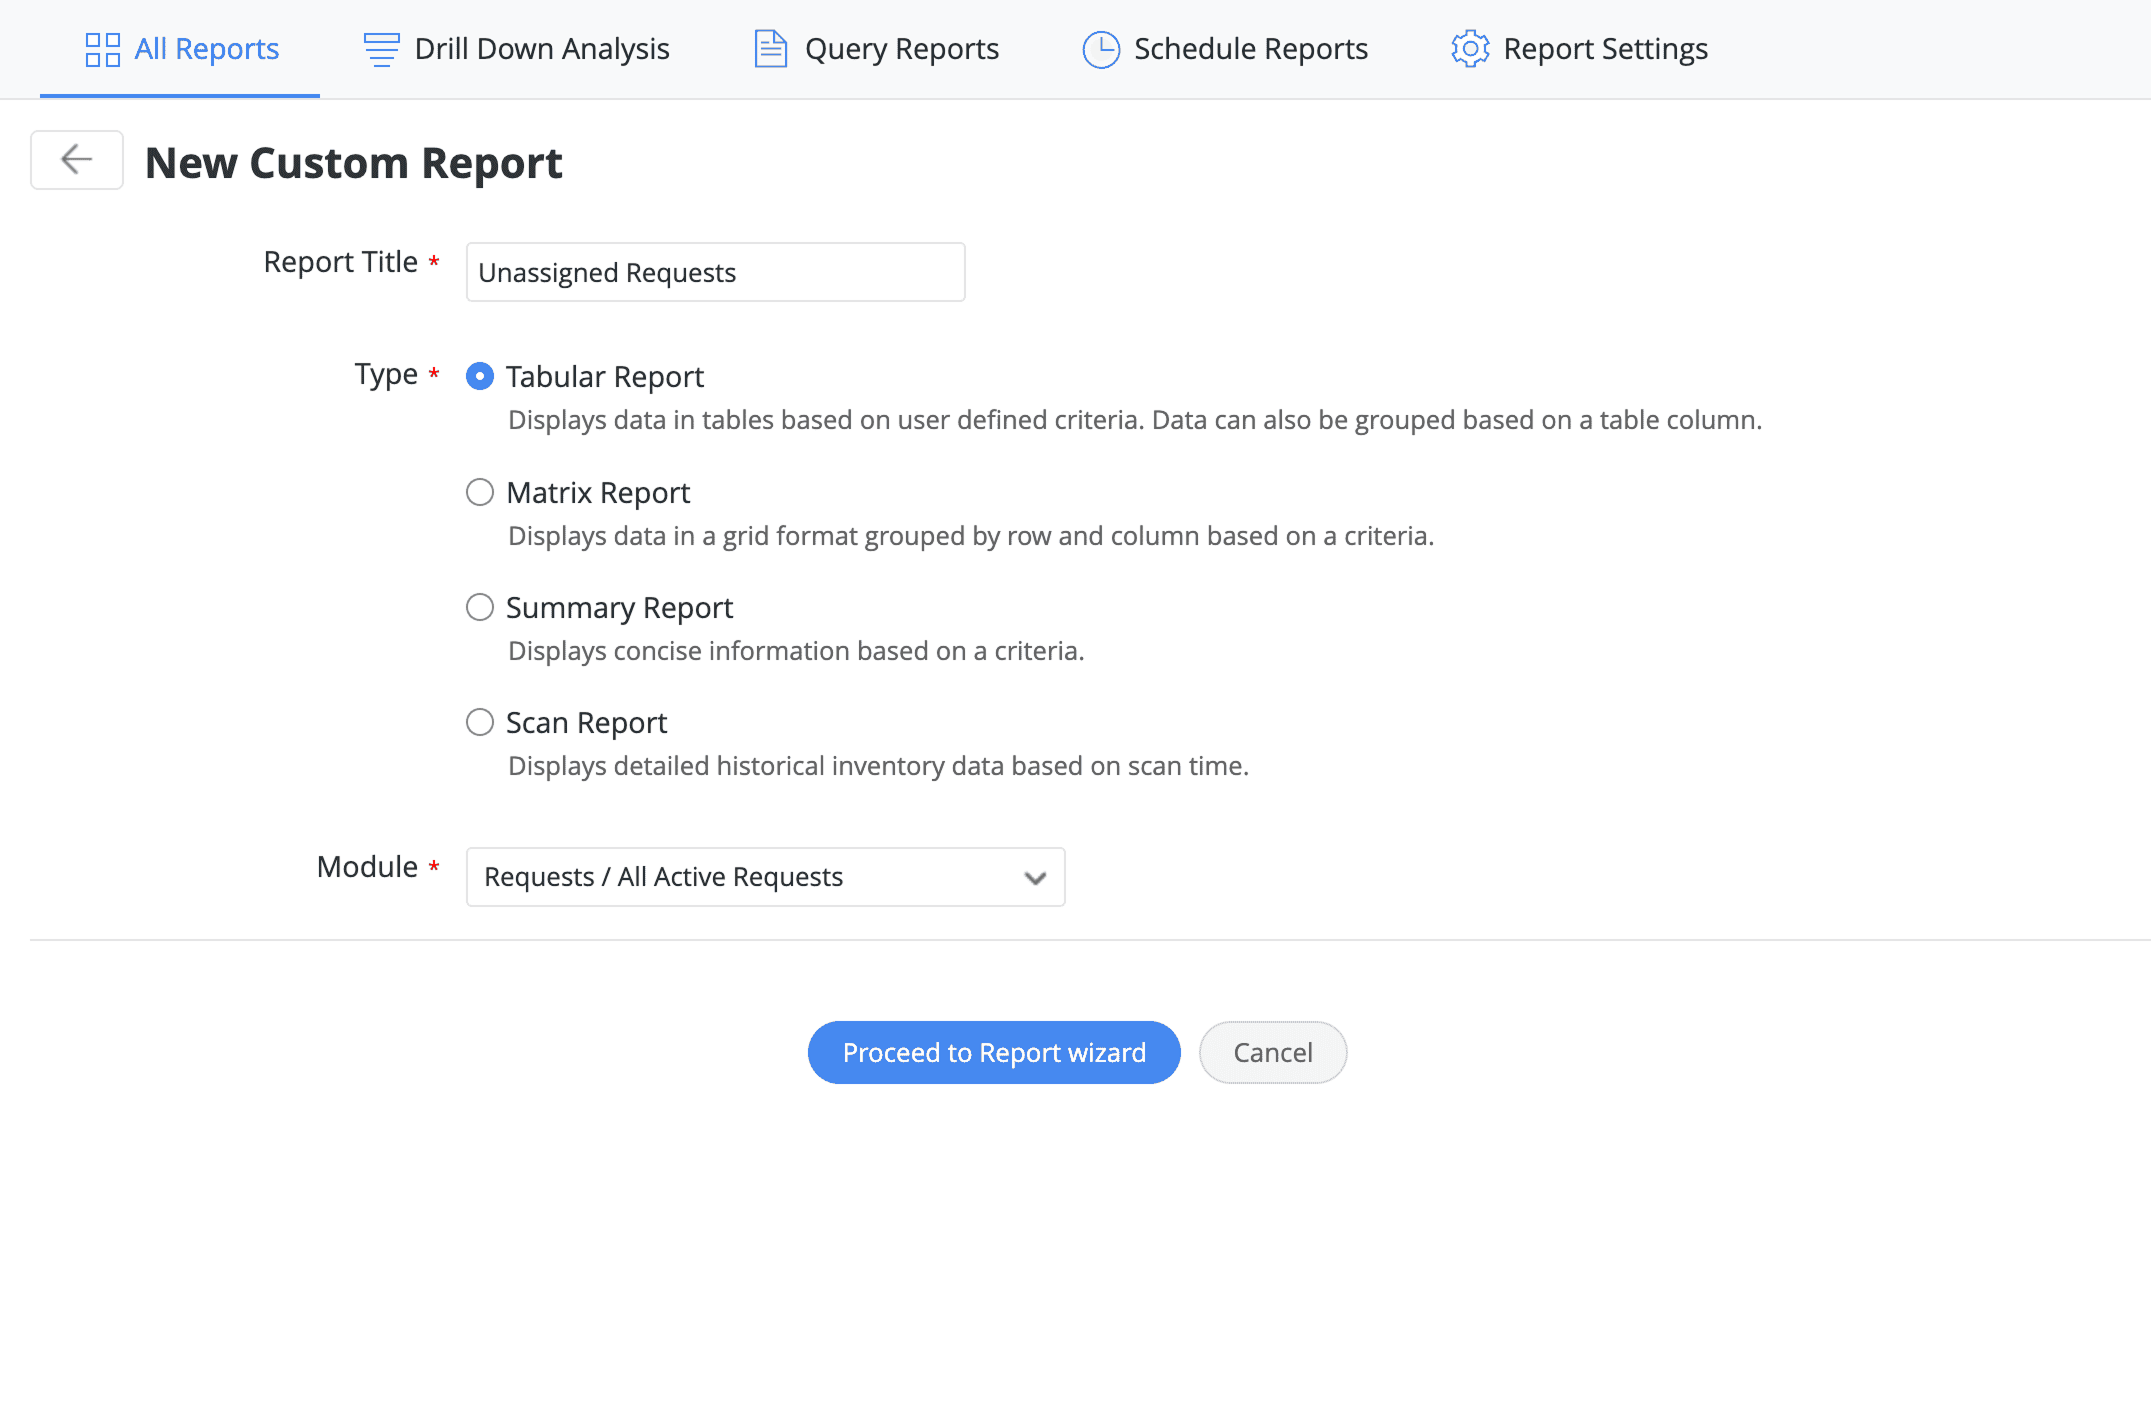Expand the Requests / All Active Requests selector

pyautogui.click(x=765, y=877)
